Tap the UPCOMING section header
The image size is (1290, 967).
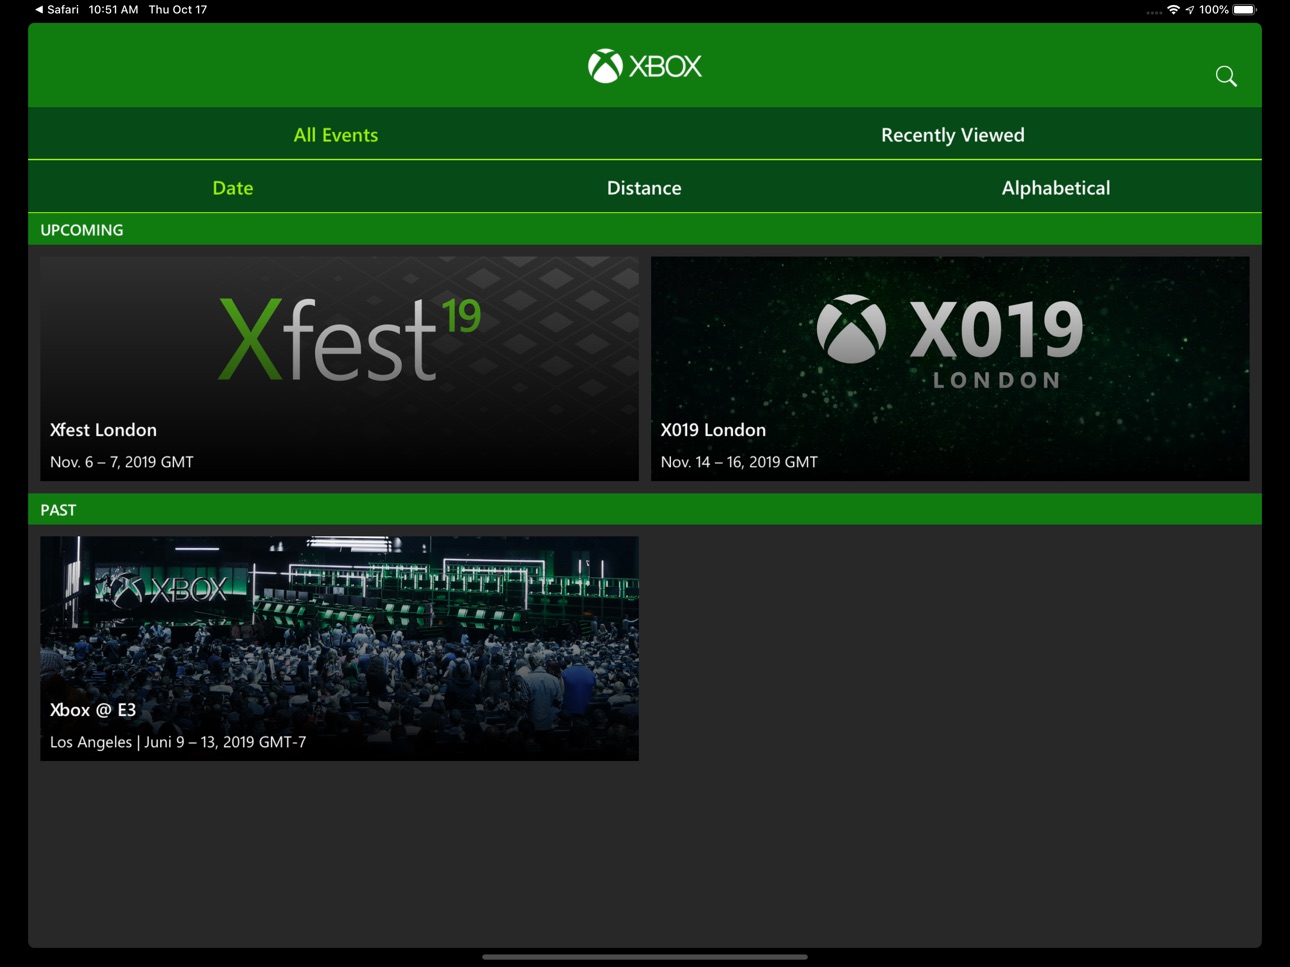pos(645,229)
